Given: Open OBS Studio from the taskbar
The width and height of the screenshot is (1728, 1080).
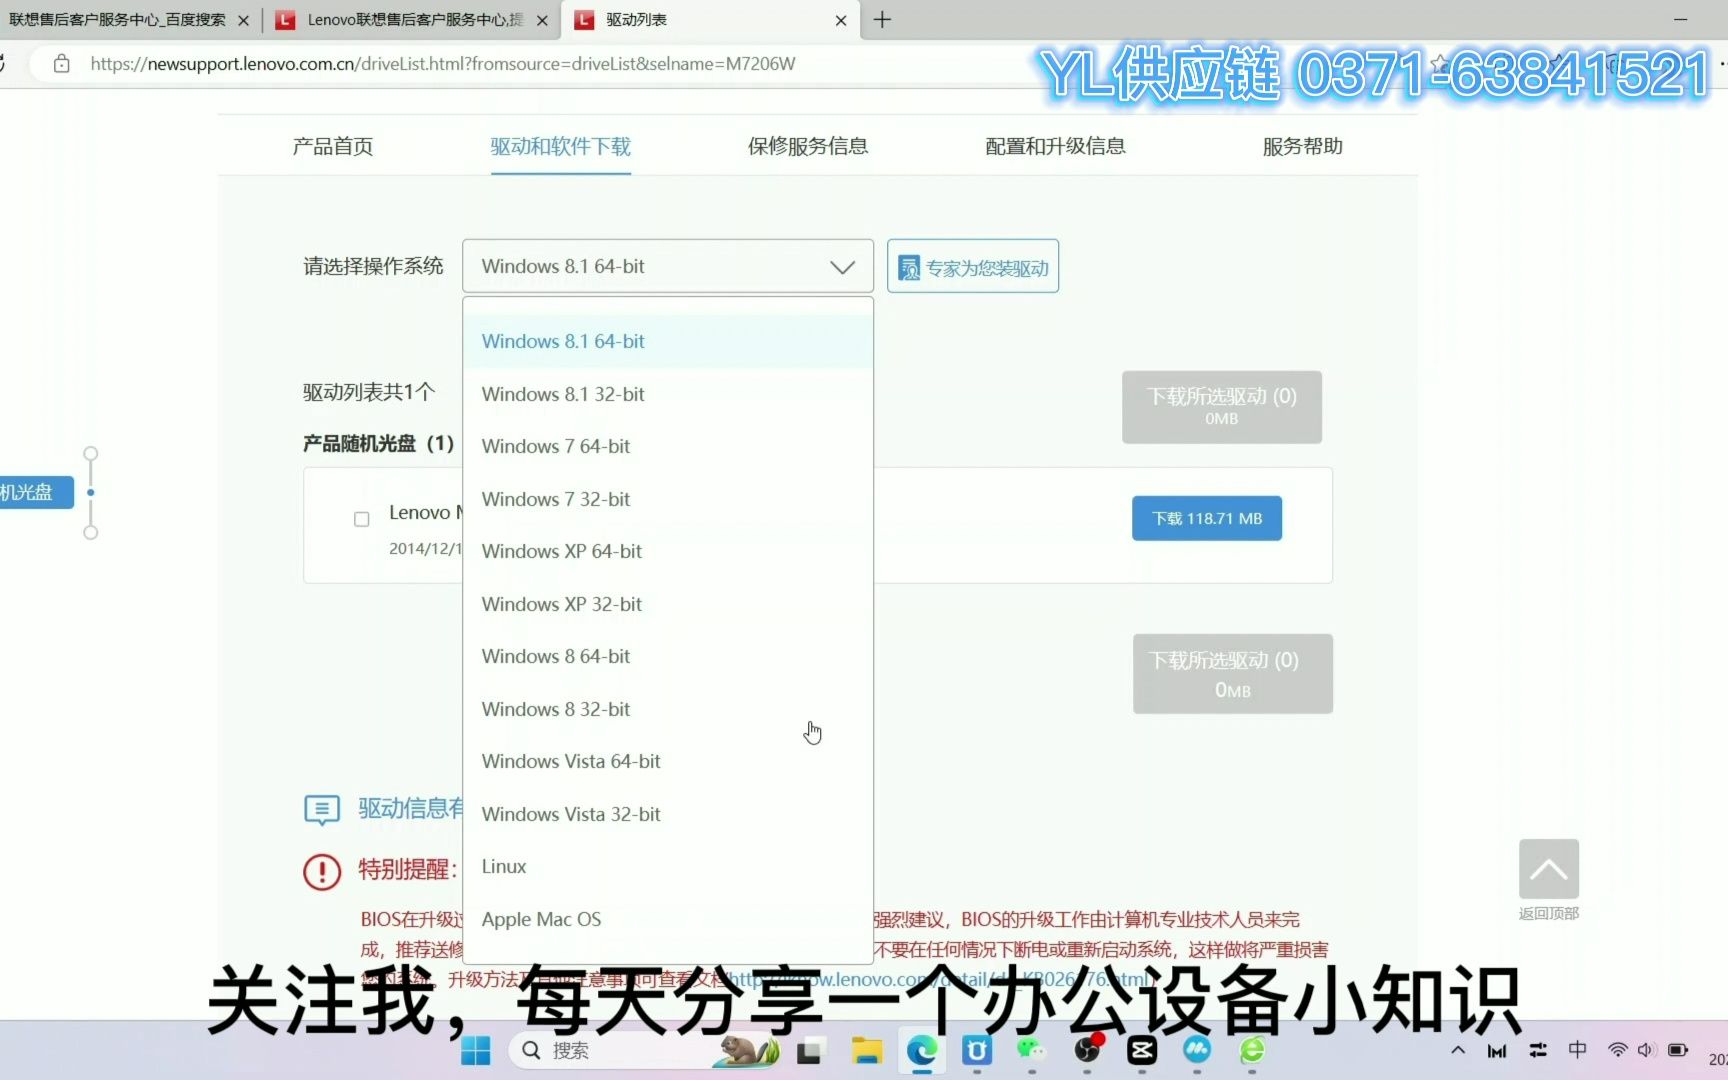Looking at the screenshot, I should point(1087,1050).
